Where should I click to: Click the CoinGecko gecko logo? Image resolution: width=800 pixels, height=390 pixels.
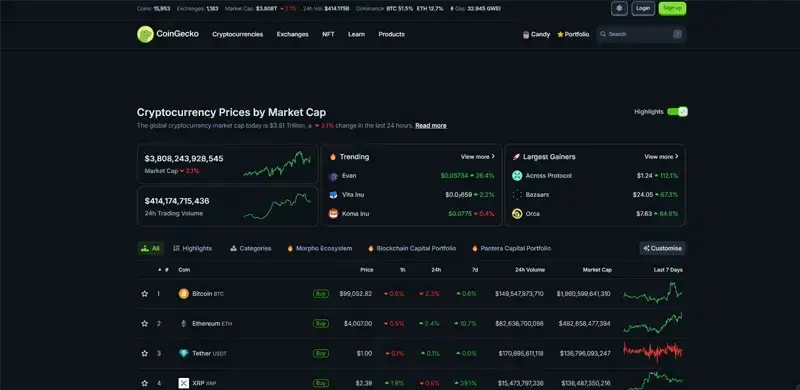(145, 34)
